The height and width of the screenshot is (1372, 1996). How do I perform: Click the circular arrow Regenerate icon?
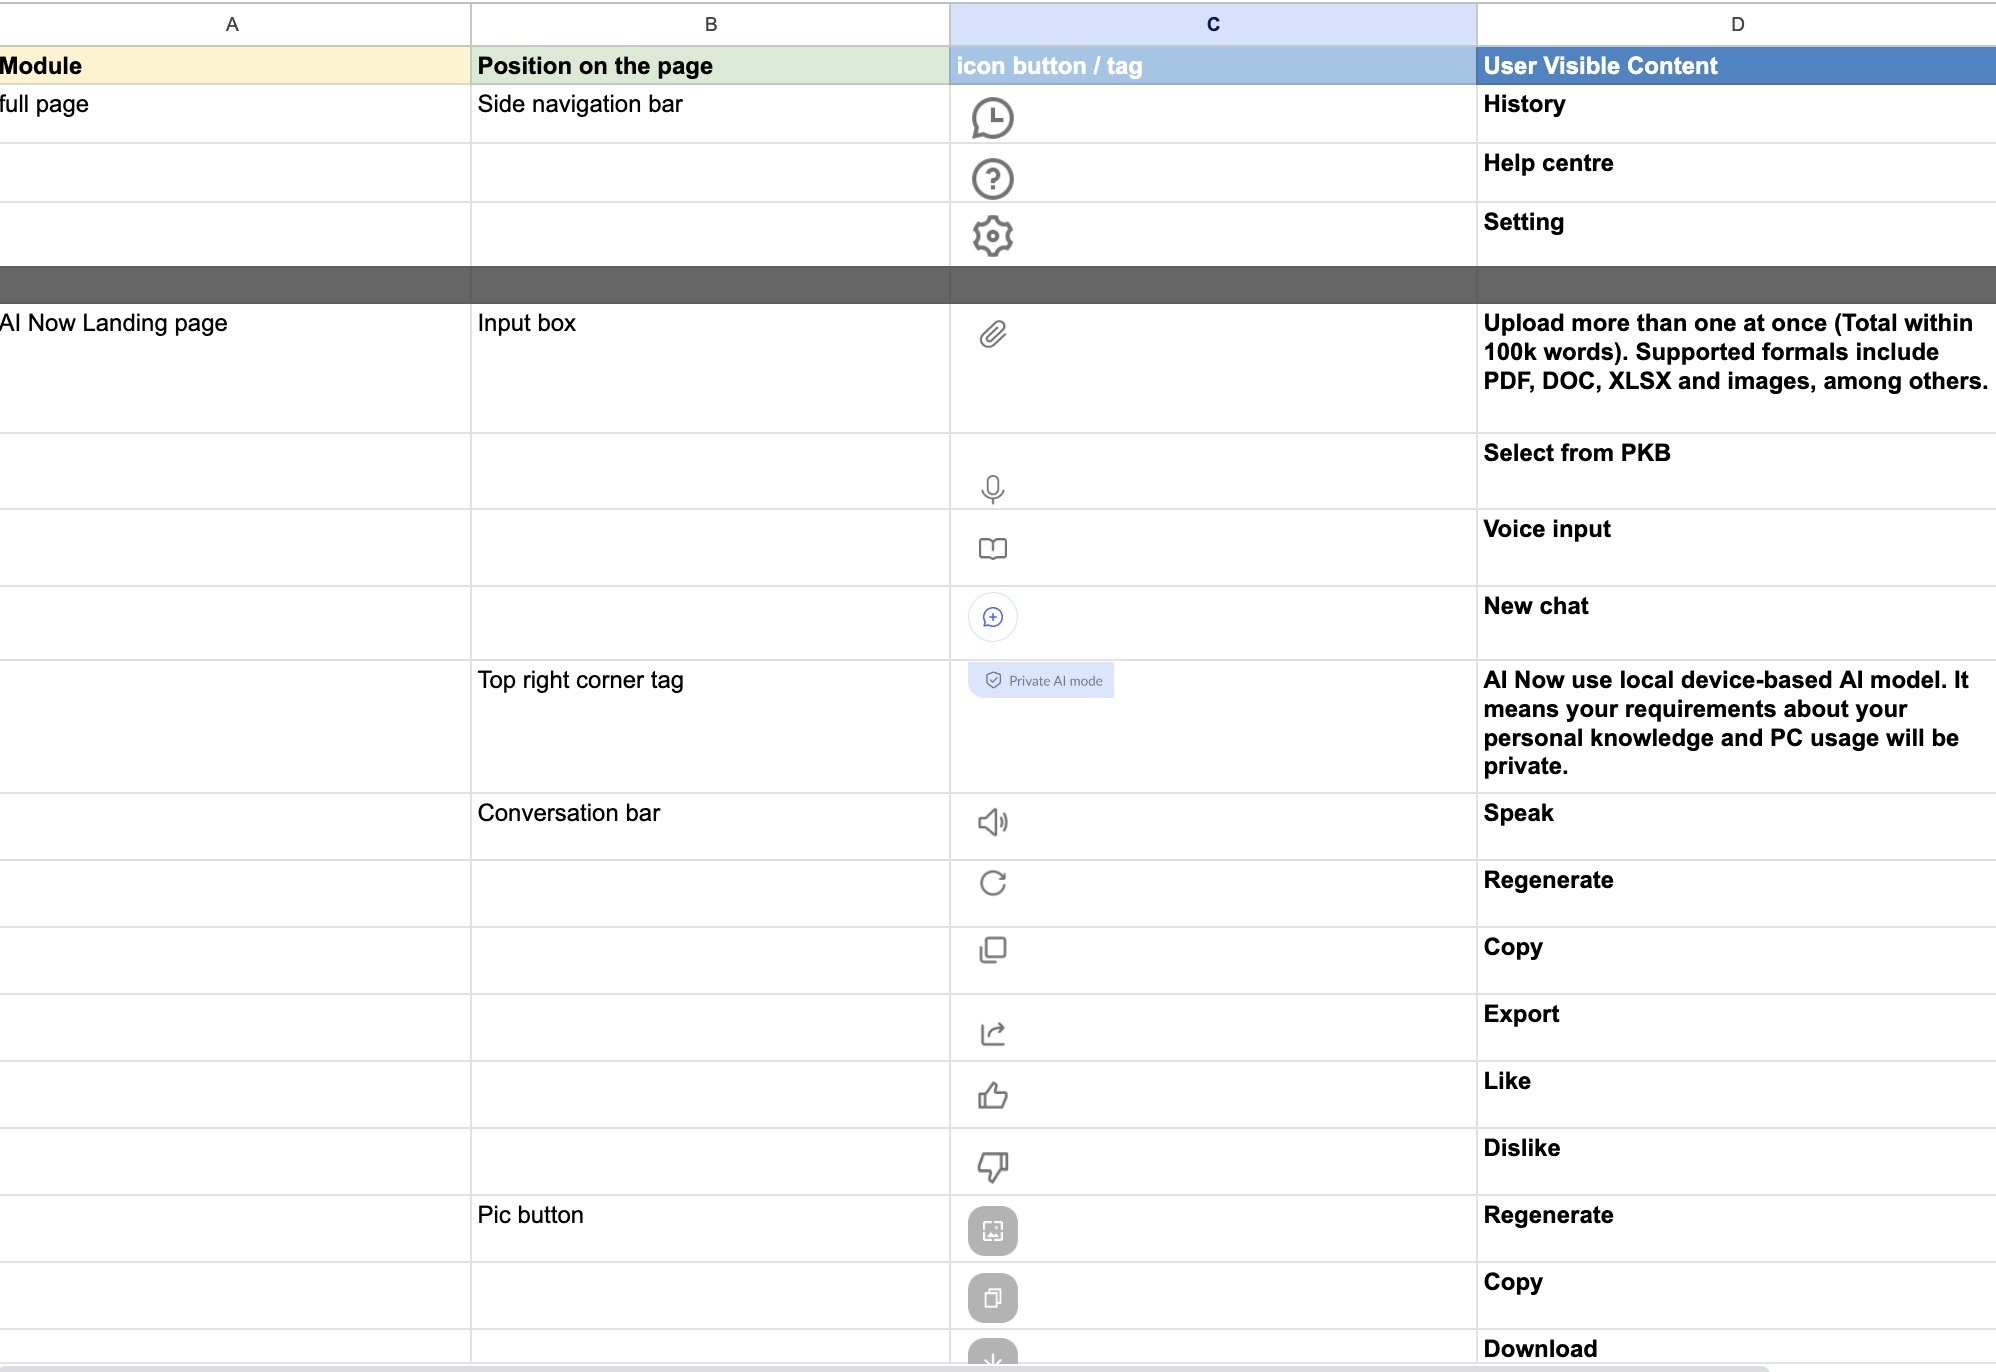click(x=992, y=883)
